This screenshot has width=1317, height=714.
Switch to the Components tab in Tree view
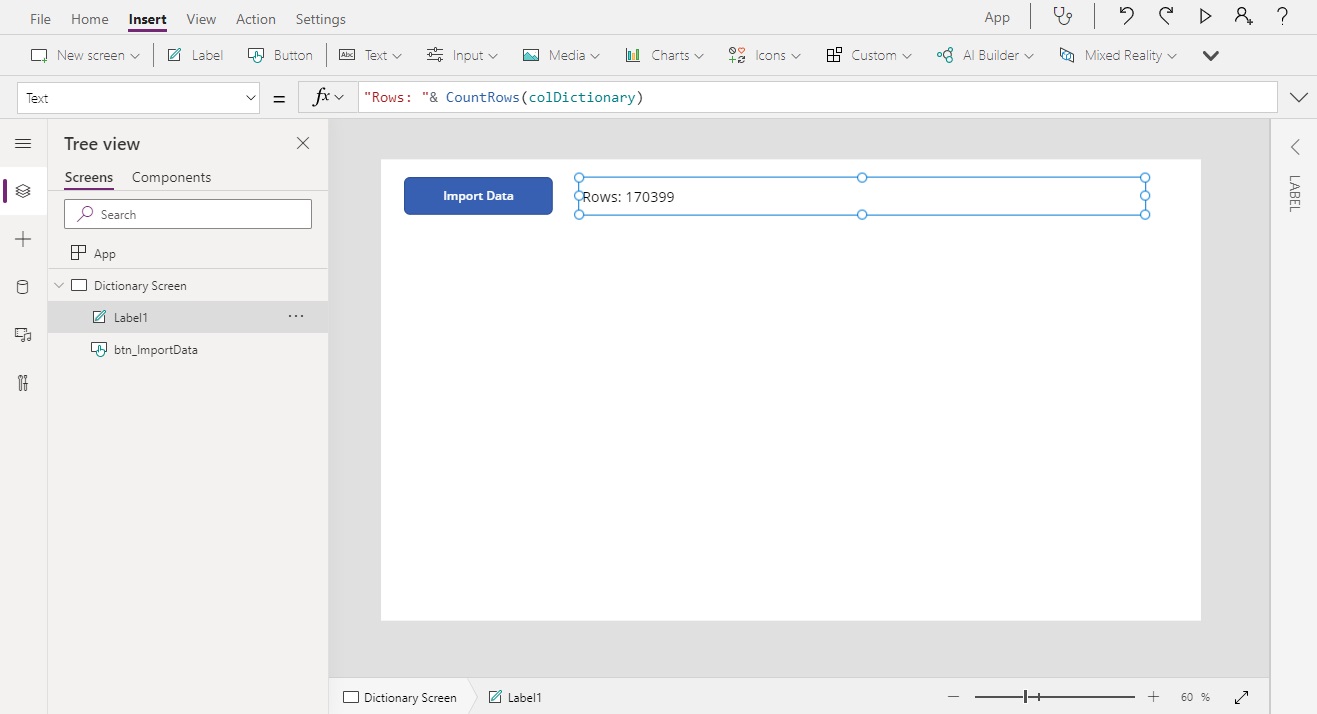pos(171,177)
